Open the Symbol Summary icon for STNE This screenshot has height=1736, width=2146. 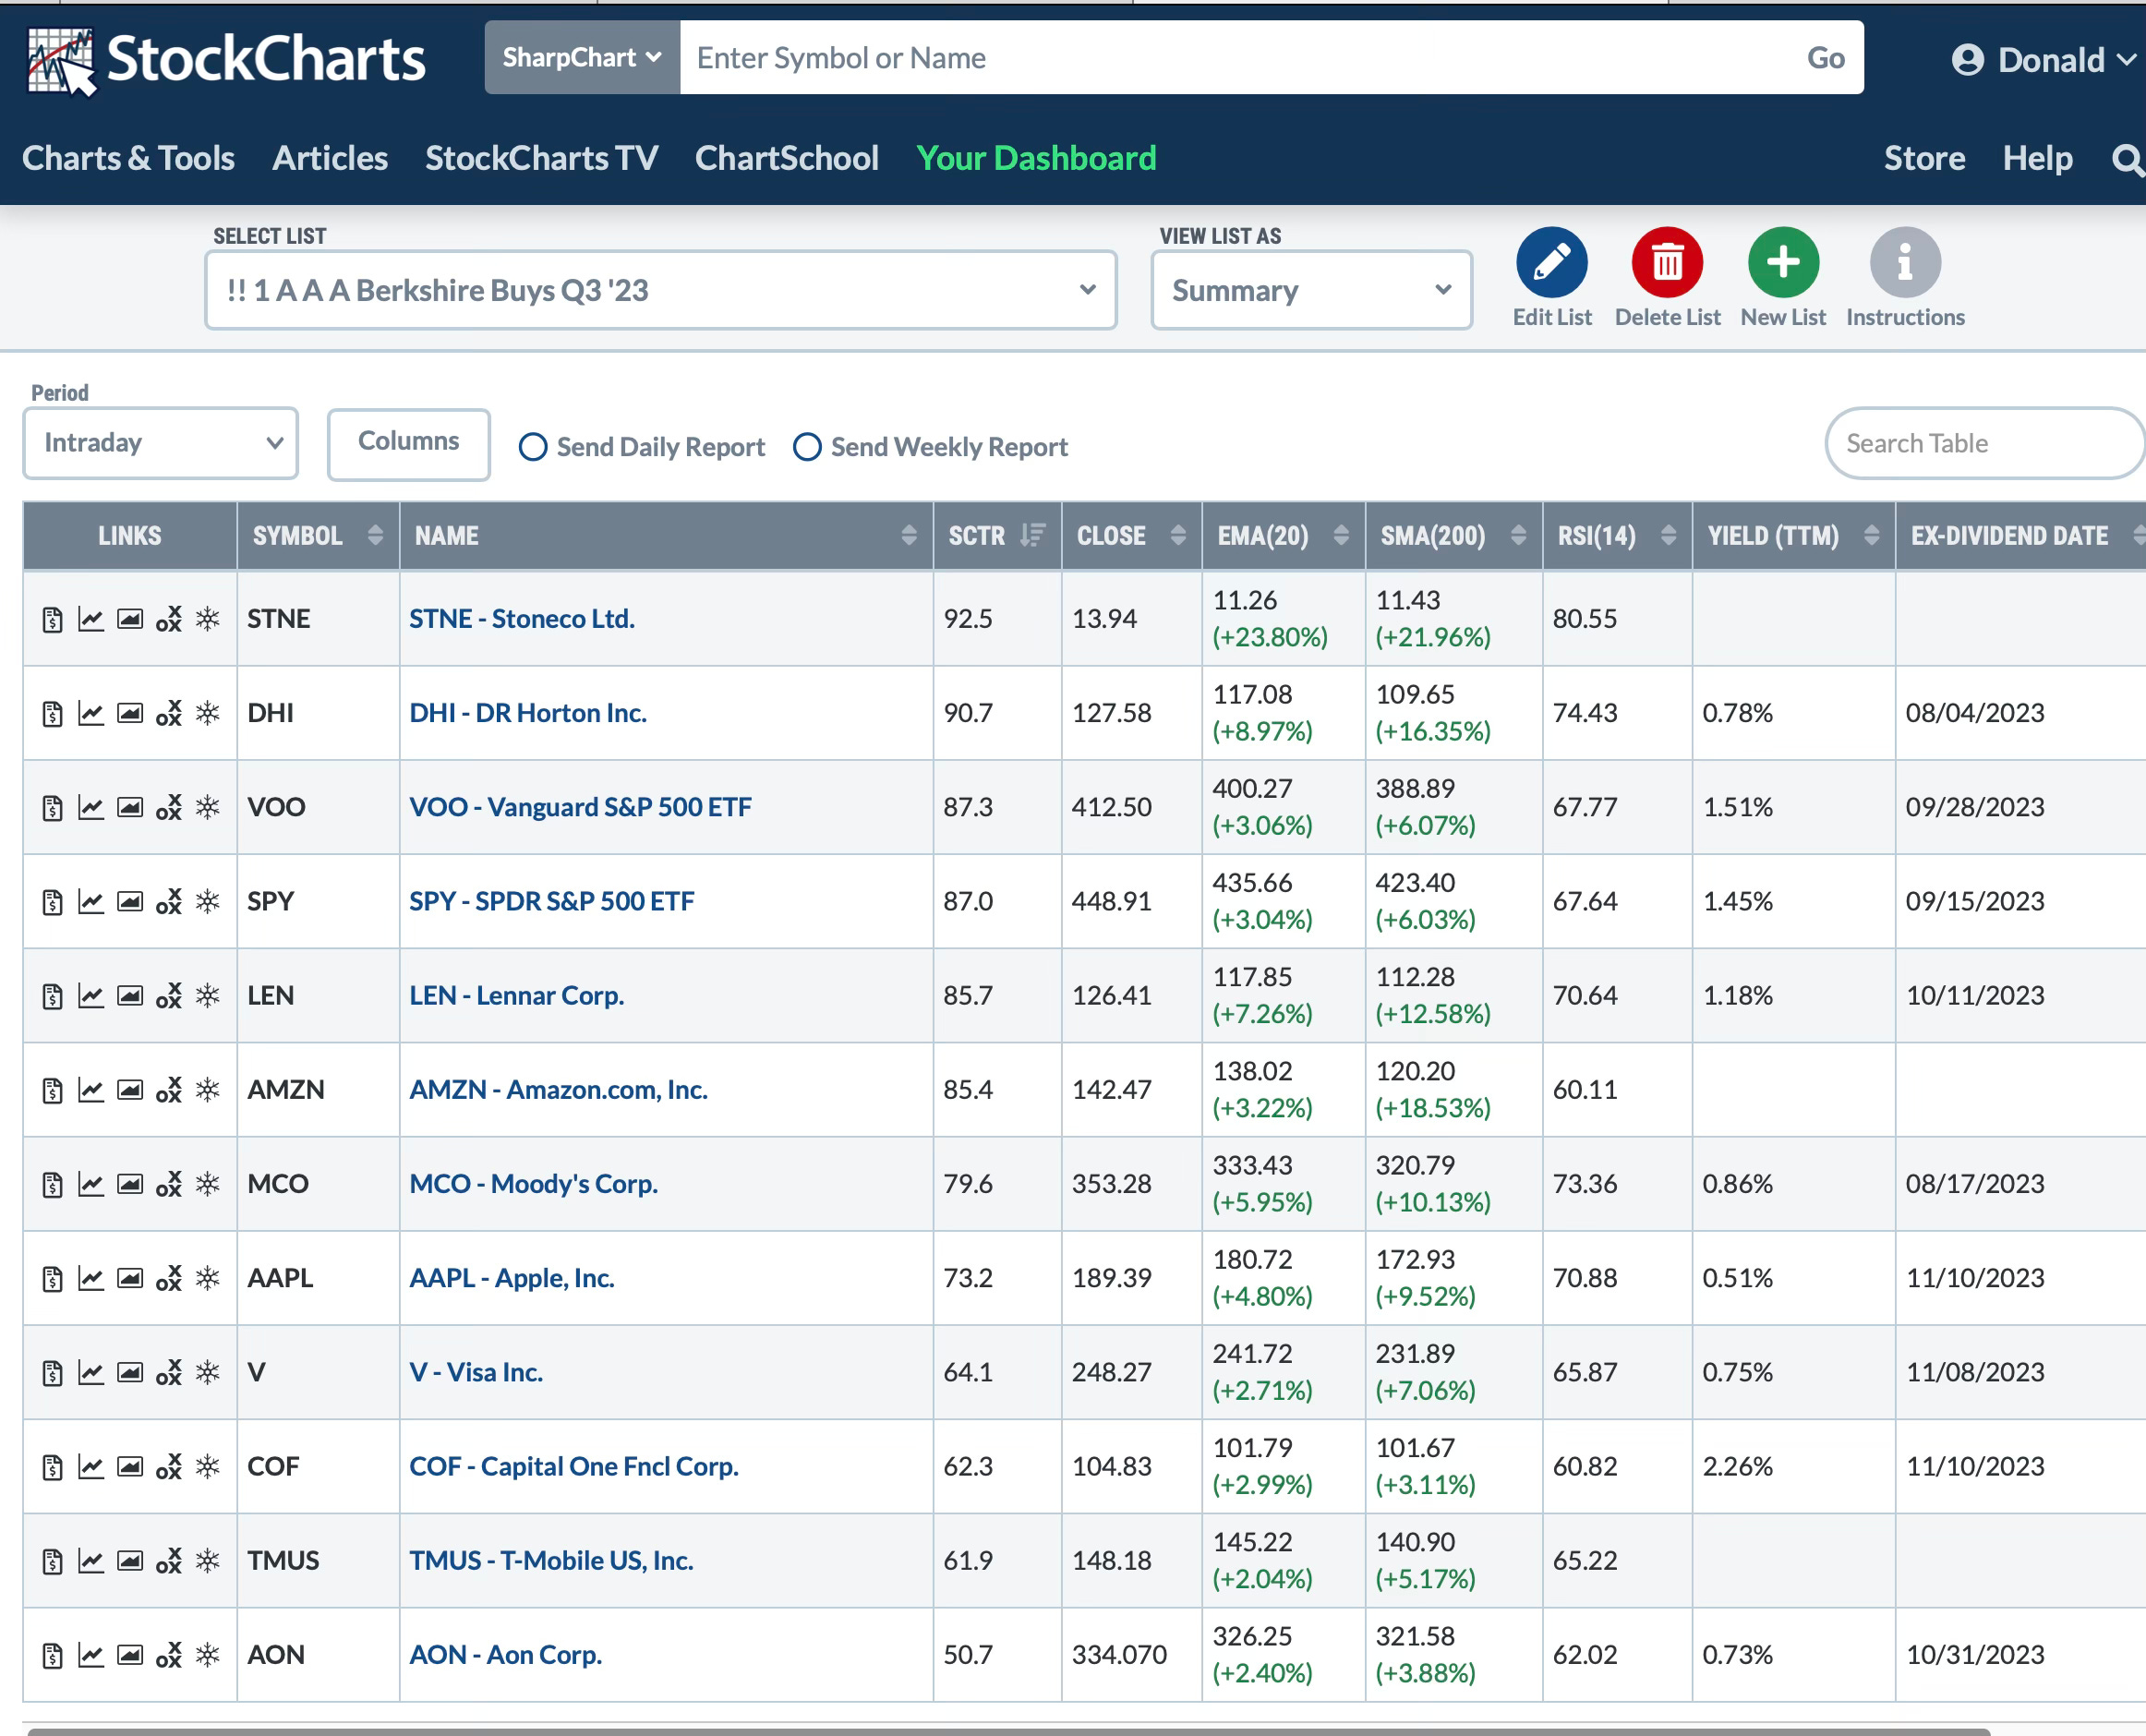coord(52,619)
